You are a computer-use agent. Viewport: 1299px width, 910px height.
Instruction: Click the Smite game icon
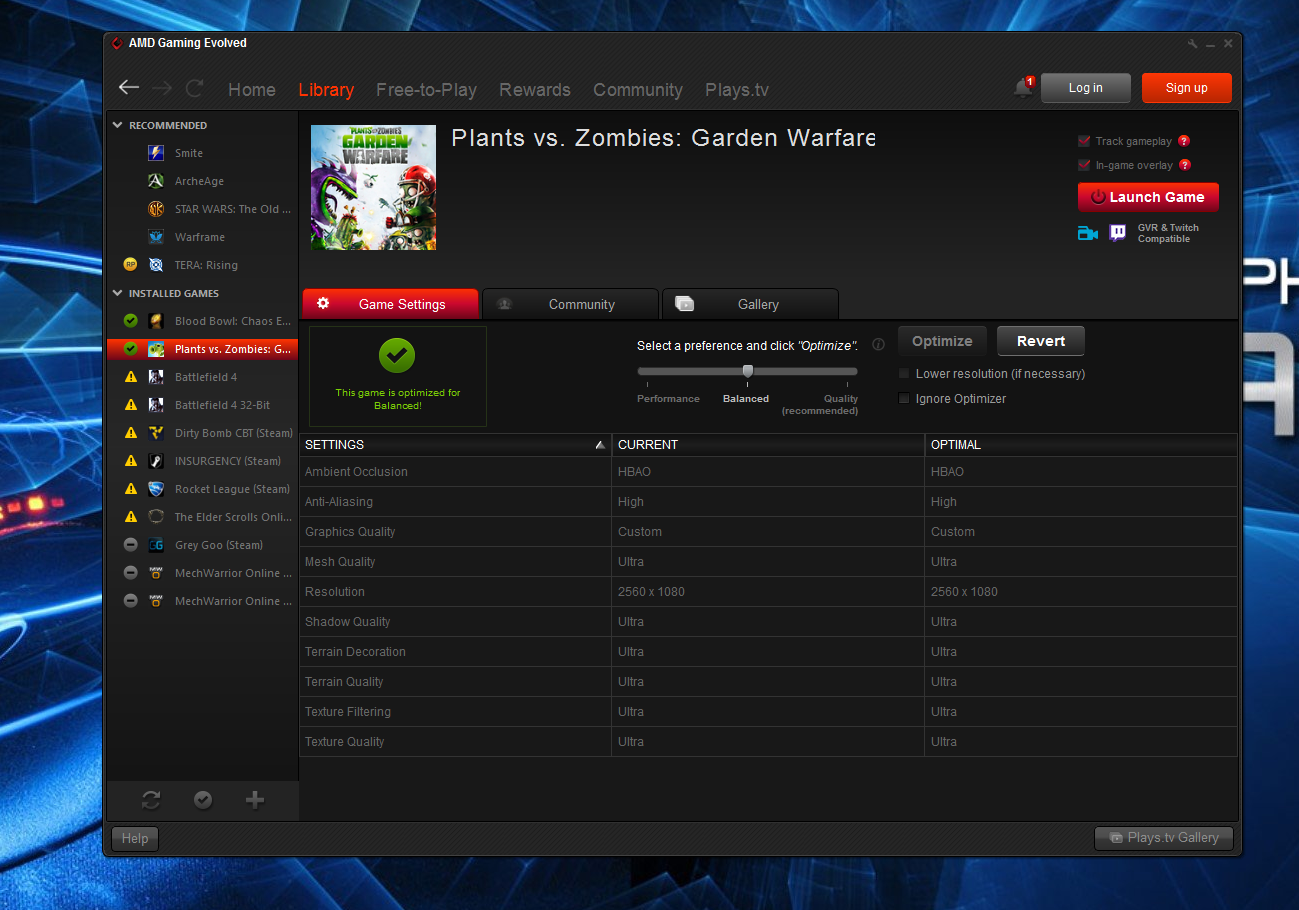coord(156,153)
